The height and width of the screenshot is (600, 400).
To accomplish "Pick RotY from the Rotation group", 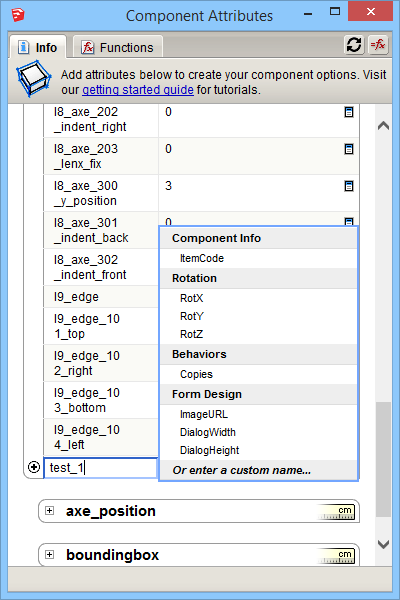I will 192,316.
